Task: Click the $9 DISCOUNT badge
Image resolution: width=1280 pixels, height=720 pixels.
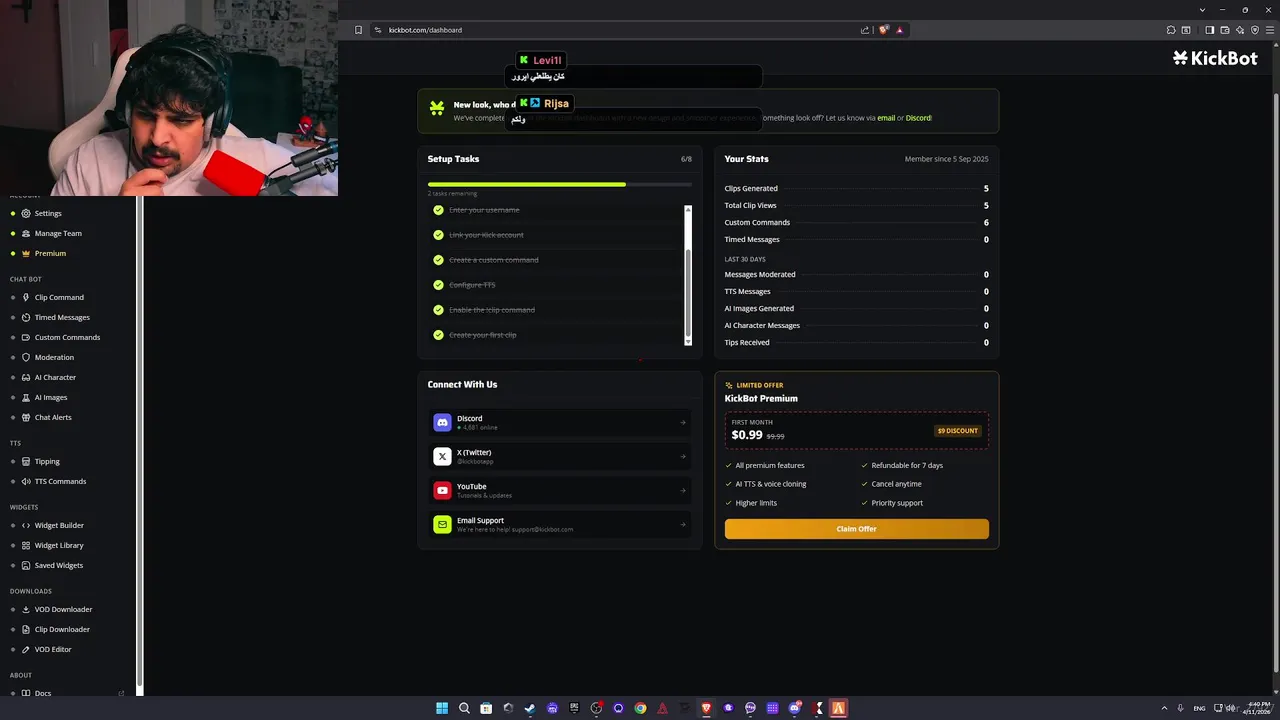Action: click(958, 431)
